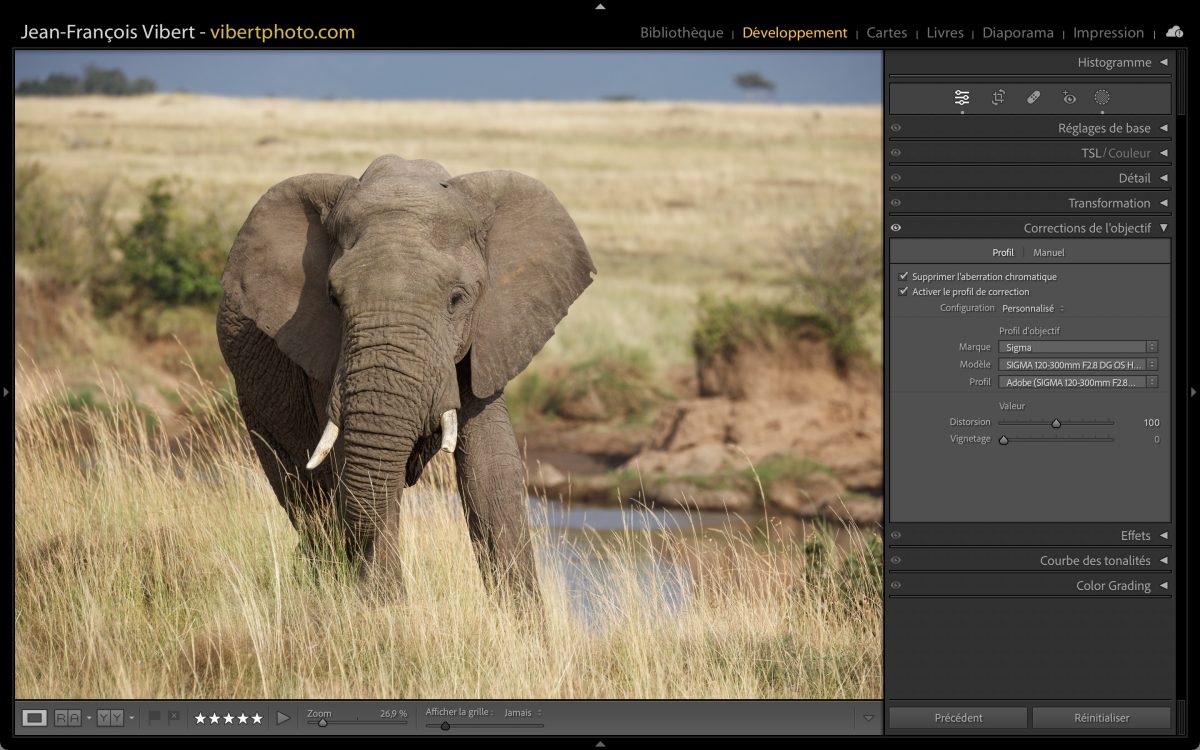This screenshot has width=1200, height=750.
Task: Toggle Activer le profil de correction checkbox
Action: point(904,291)
